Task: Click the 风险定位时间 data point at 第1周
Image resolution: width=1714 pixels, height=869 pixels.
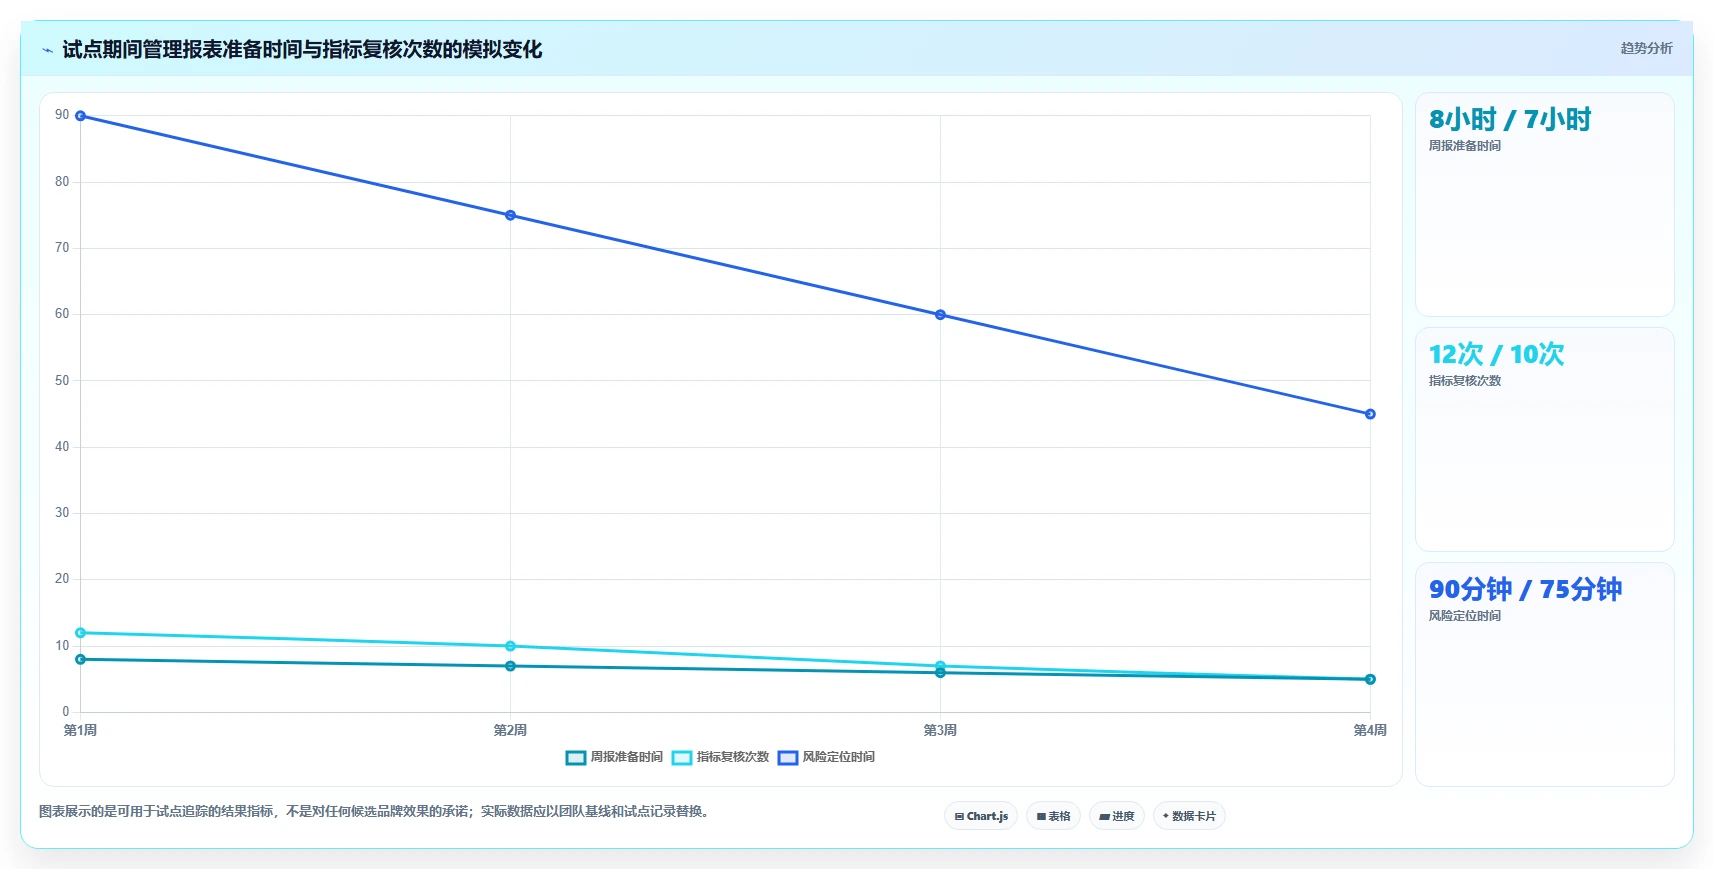Action: pos(80,116)
